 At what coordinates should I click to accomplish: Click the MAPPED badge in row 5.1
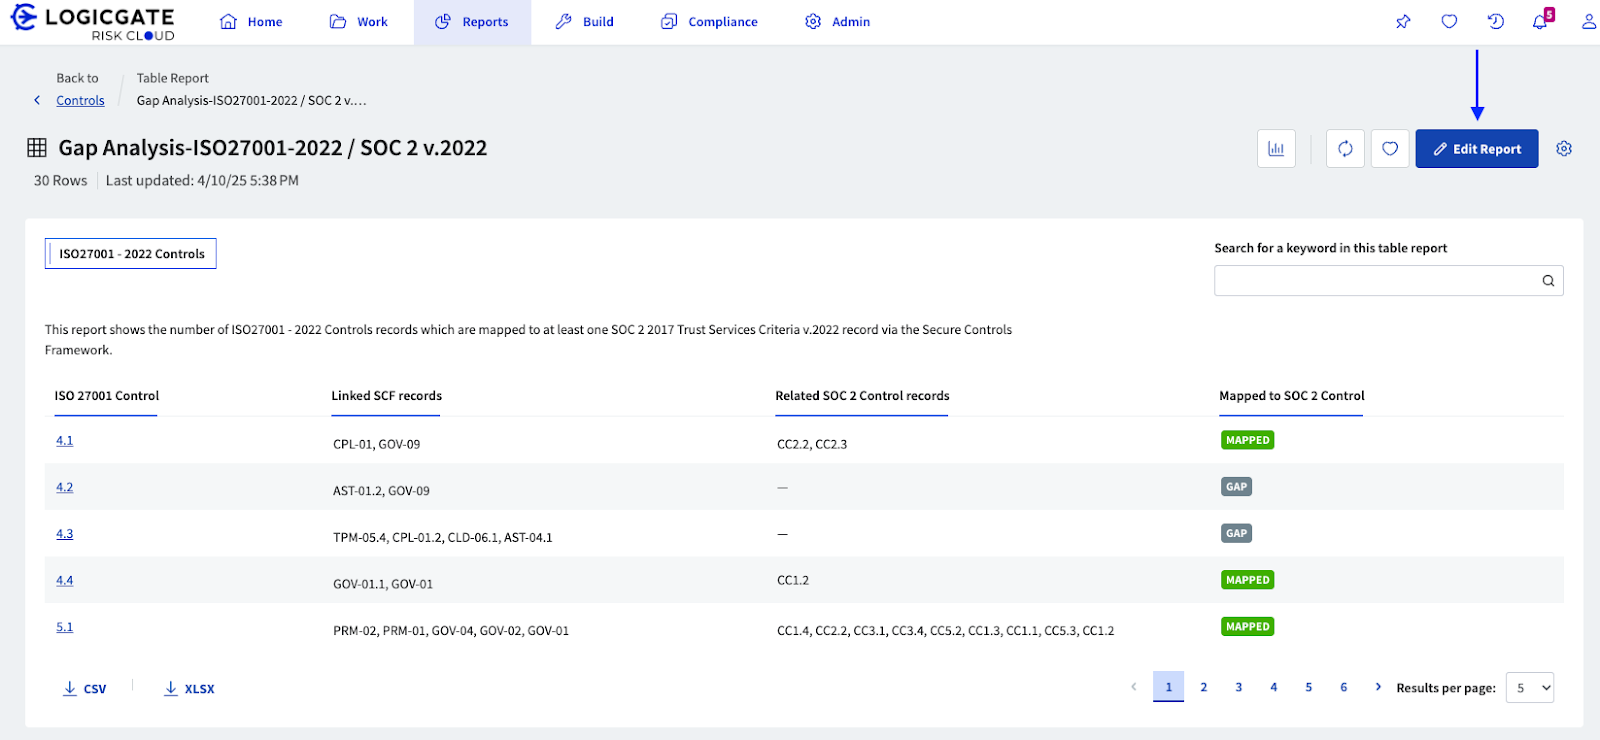(1247, 627)
